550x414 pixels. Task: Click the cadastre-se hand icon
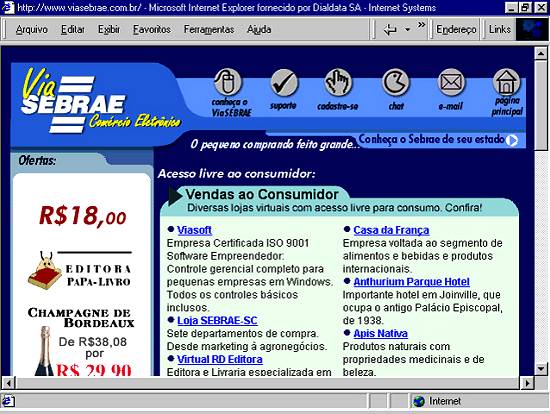[x=338, y=82]
